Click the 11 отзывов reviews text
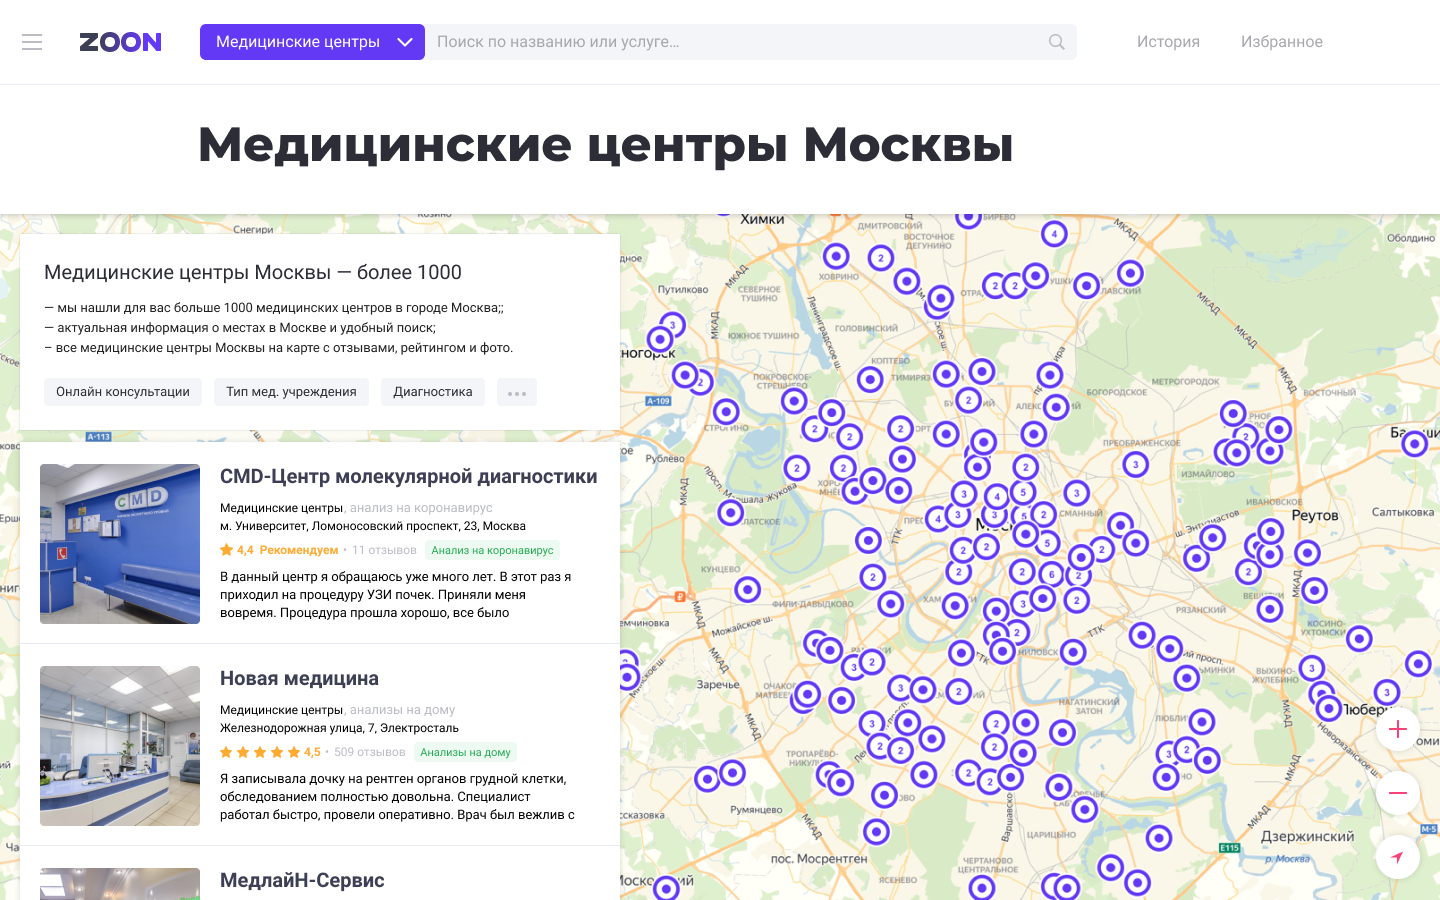Screen dimensions: 1440x900 pos(384,550)
